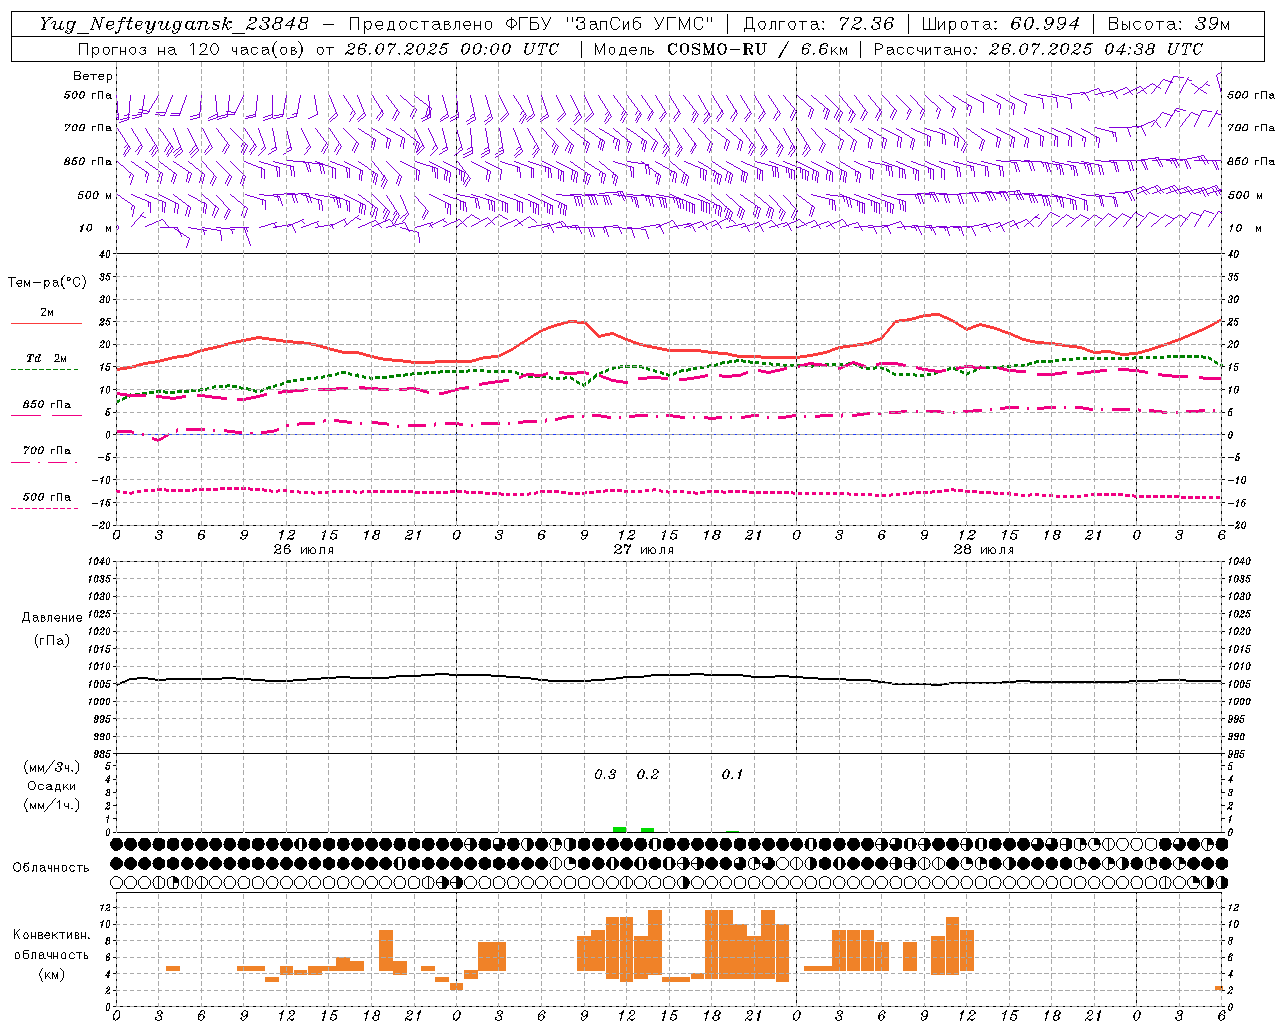Click the 700 гПа entry in temperature legend
Viewport: 1280px width, 1024px height.
click(x=46, y=451)
